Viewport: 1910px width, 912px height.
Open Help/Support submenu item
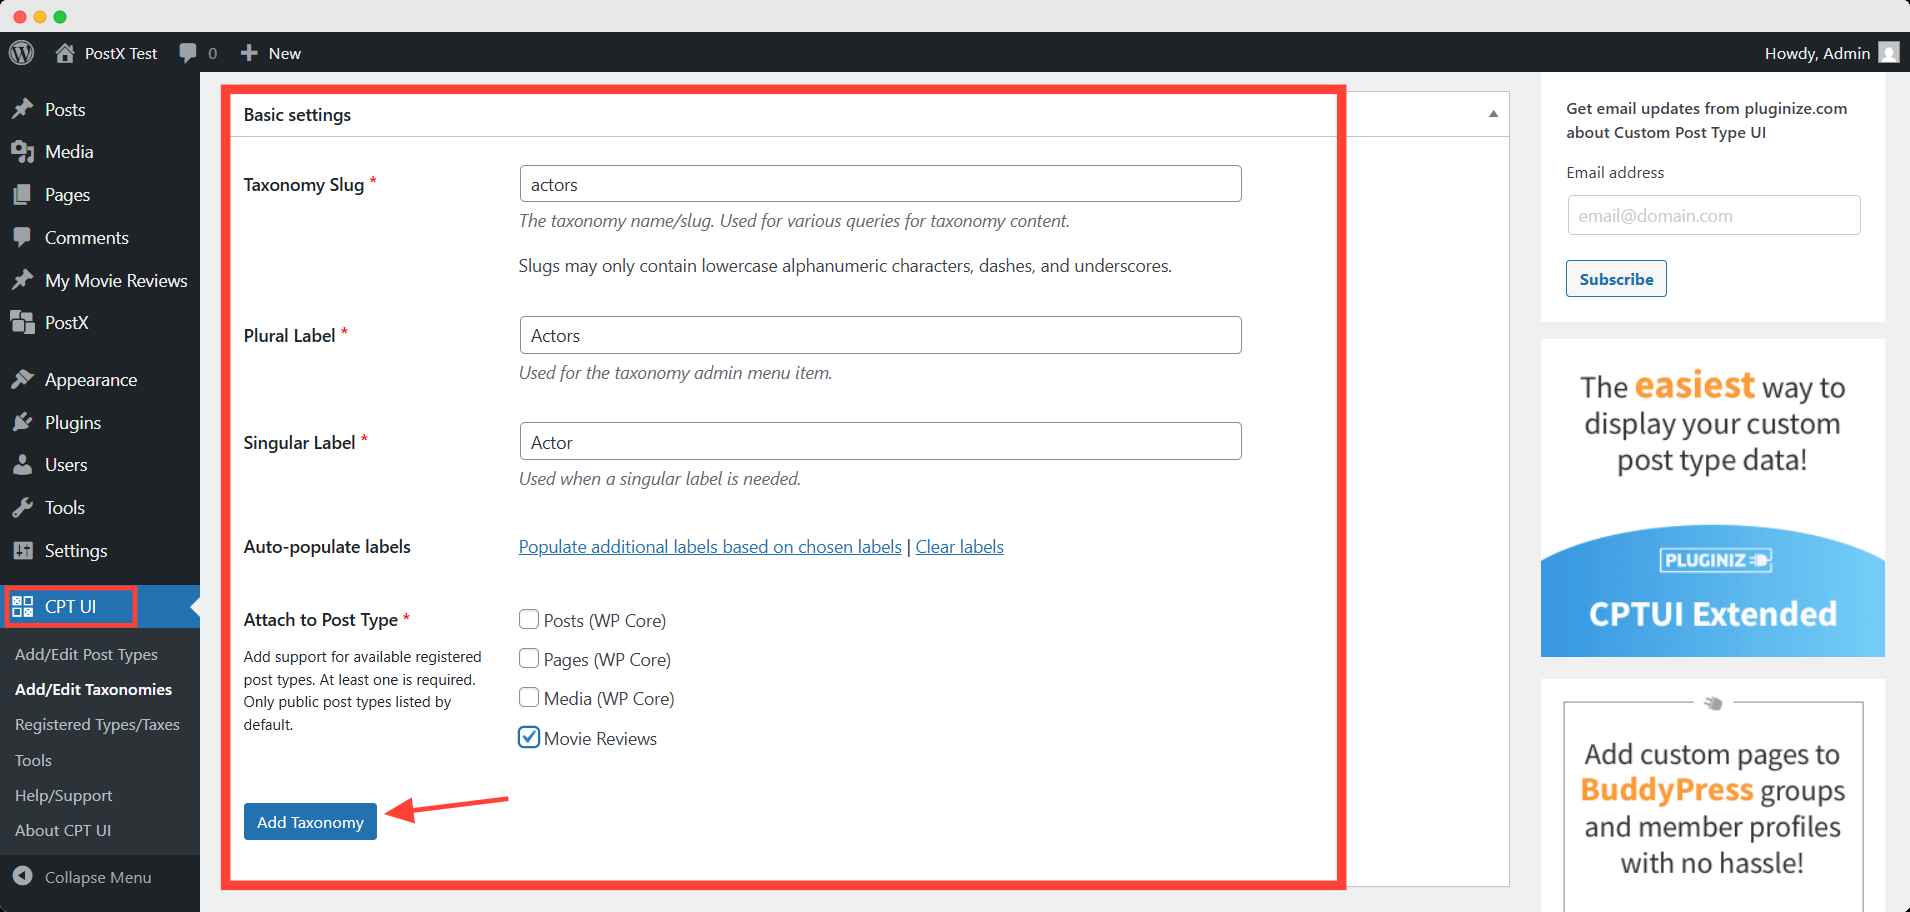[x=63, y=795]
